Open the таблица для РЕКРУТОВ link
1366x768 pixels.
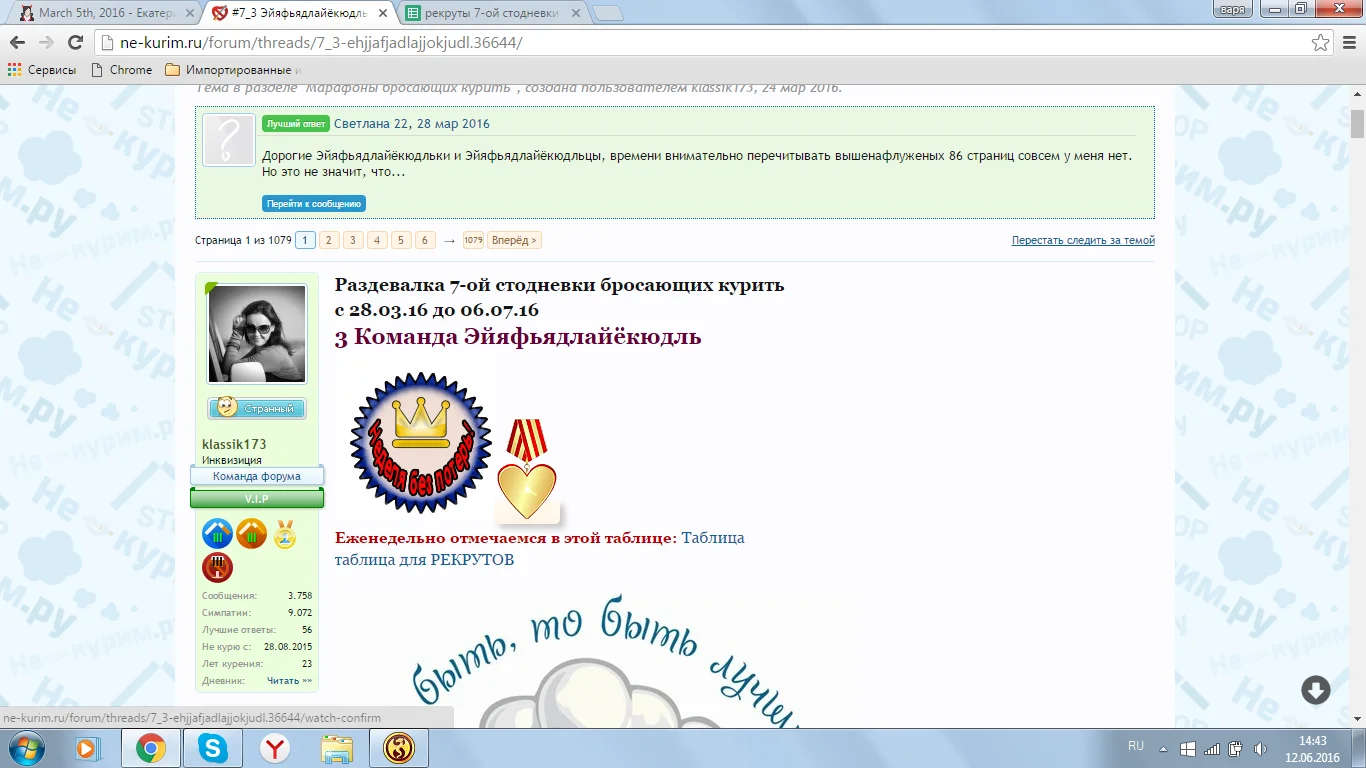(424, 560)
